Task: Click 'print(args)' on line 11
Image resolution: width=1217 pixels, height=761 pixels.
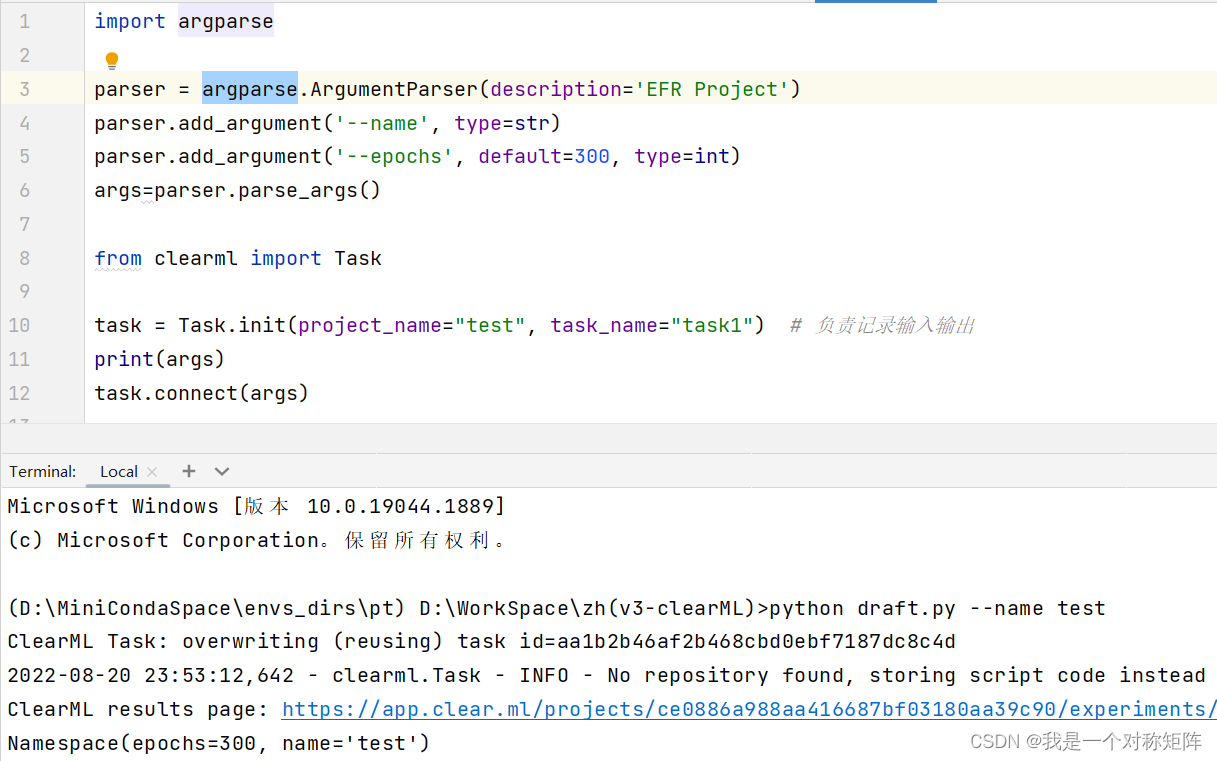Action: (160, 359)
